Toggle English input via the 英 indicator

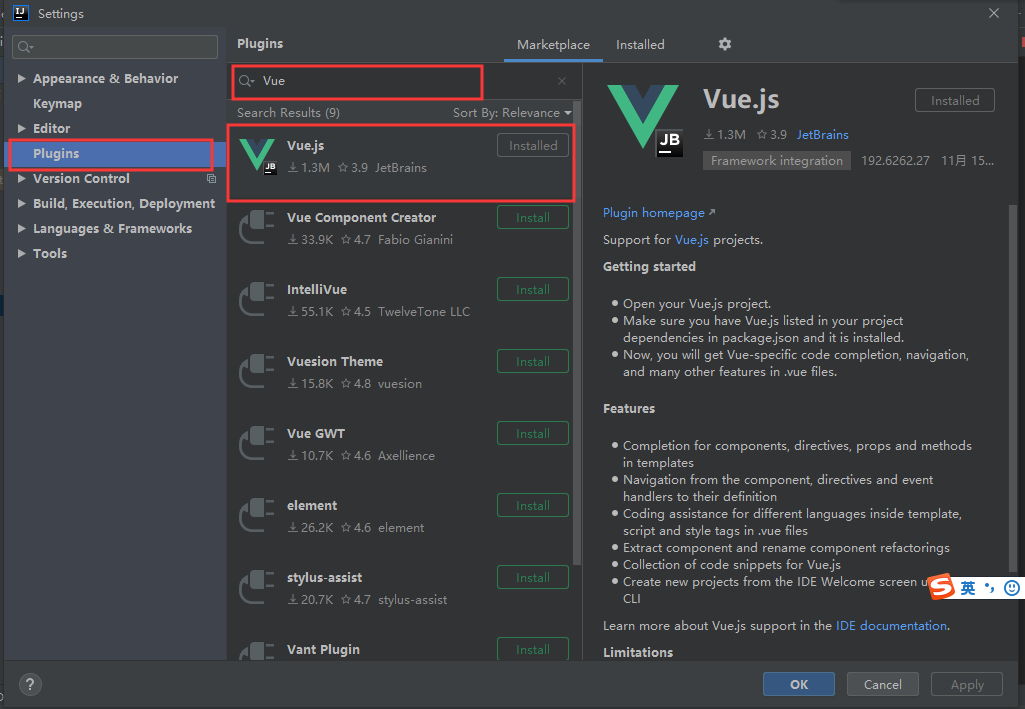969,588
